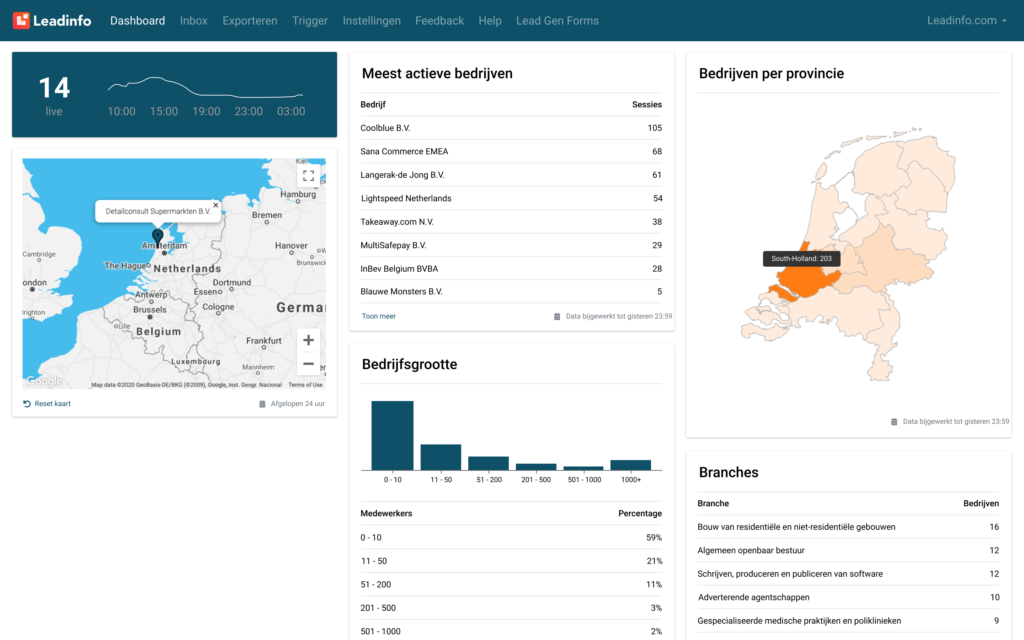Select the Blauwe Monsters B.V. row

(x=511, y=292)
